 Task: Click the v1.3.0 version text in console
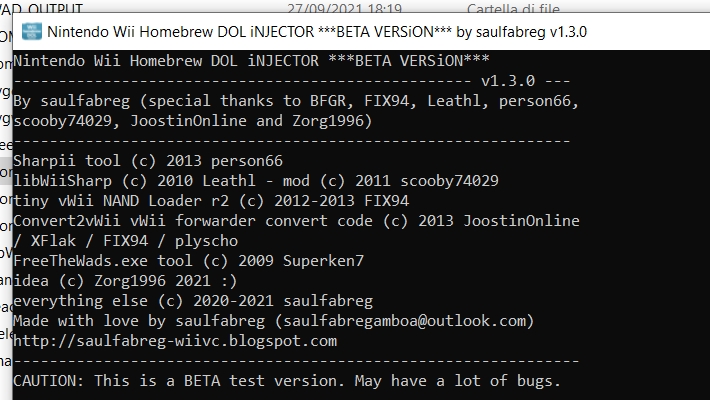[x=508, y=81]
